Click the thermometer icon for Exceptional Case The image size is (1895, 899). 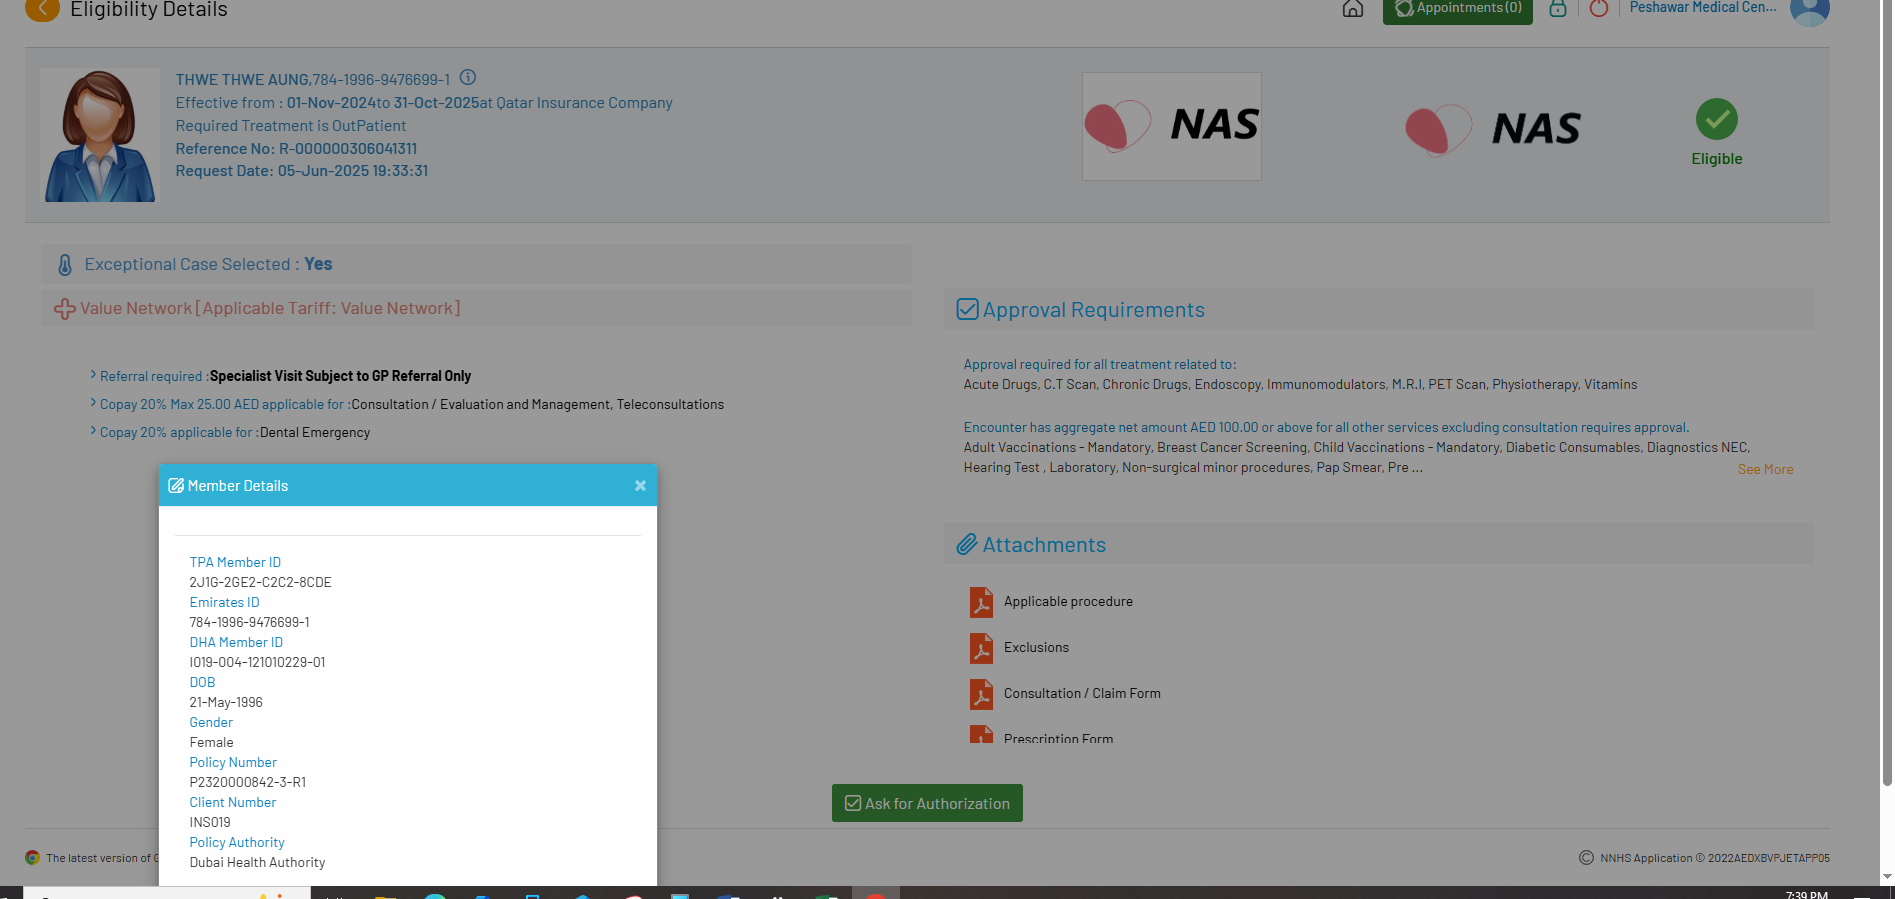[x=65, y=265]
